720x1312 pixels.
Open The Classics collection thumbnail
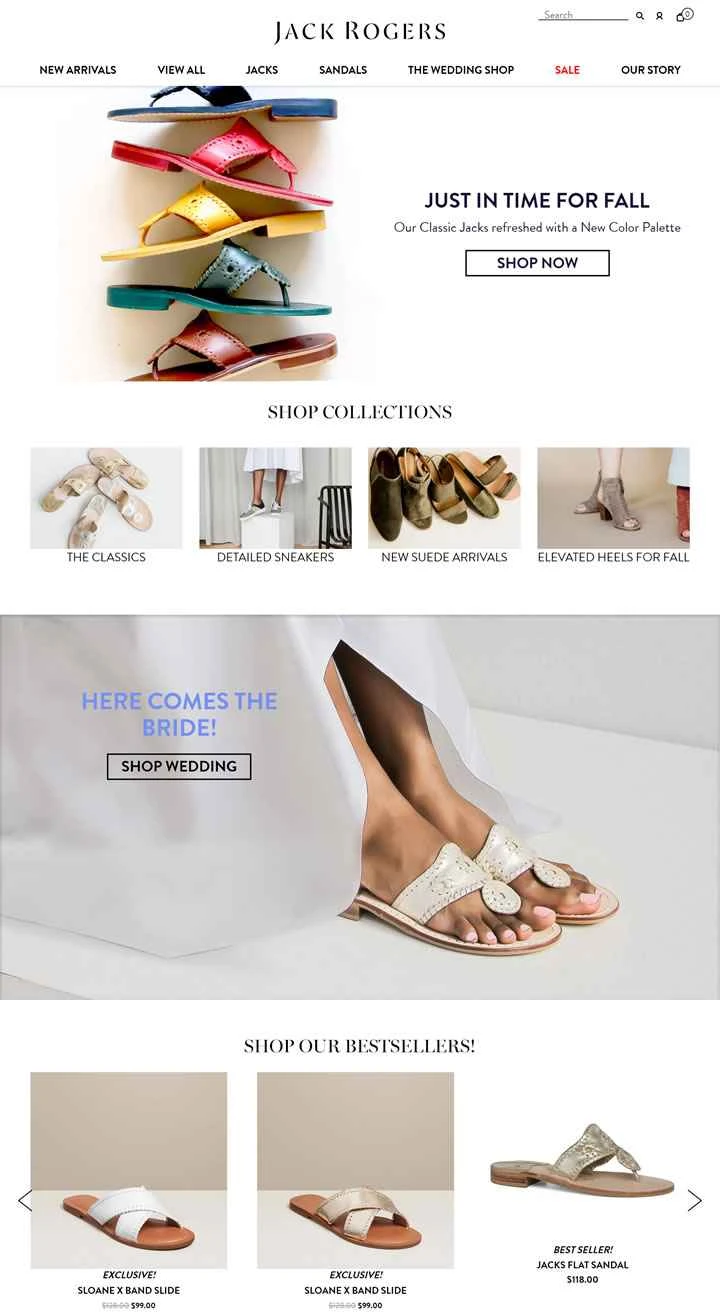coord(106,498)
